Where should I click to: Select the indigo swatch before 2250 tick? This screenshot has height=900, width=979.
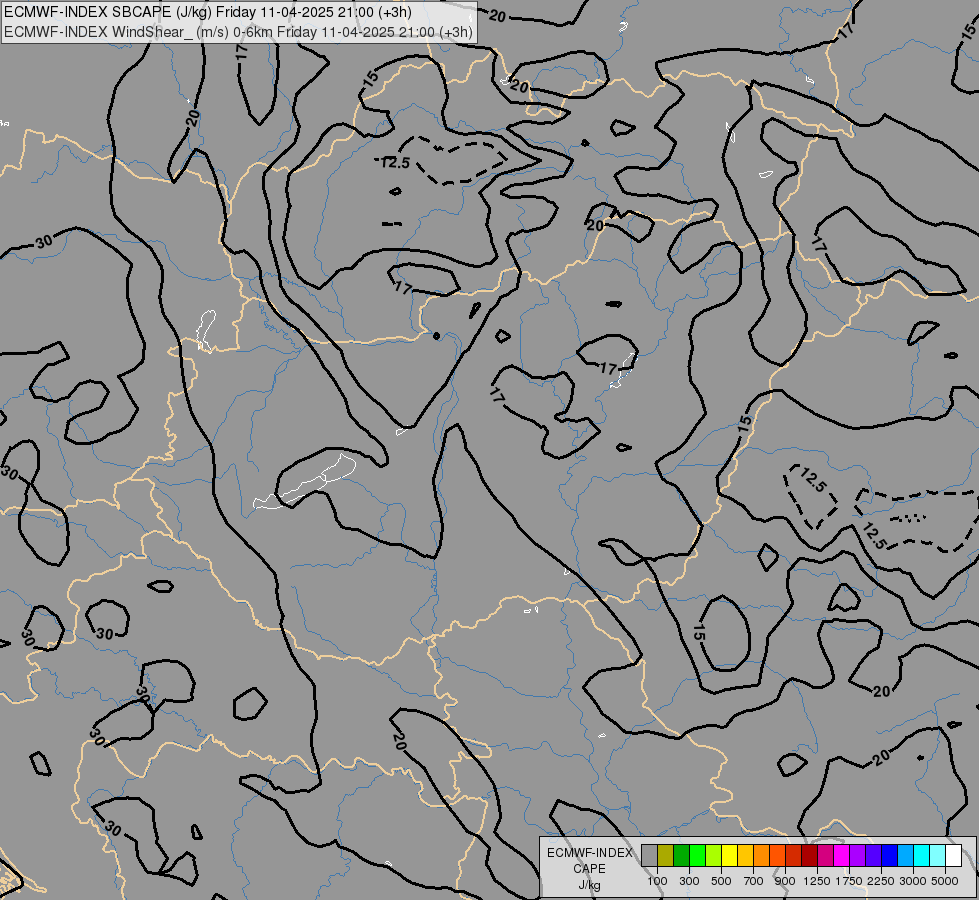point(873,855)
